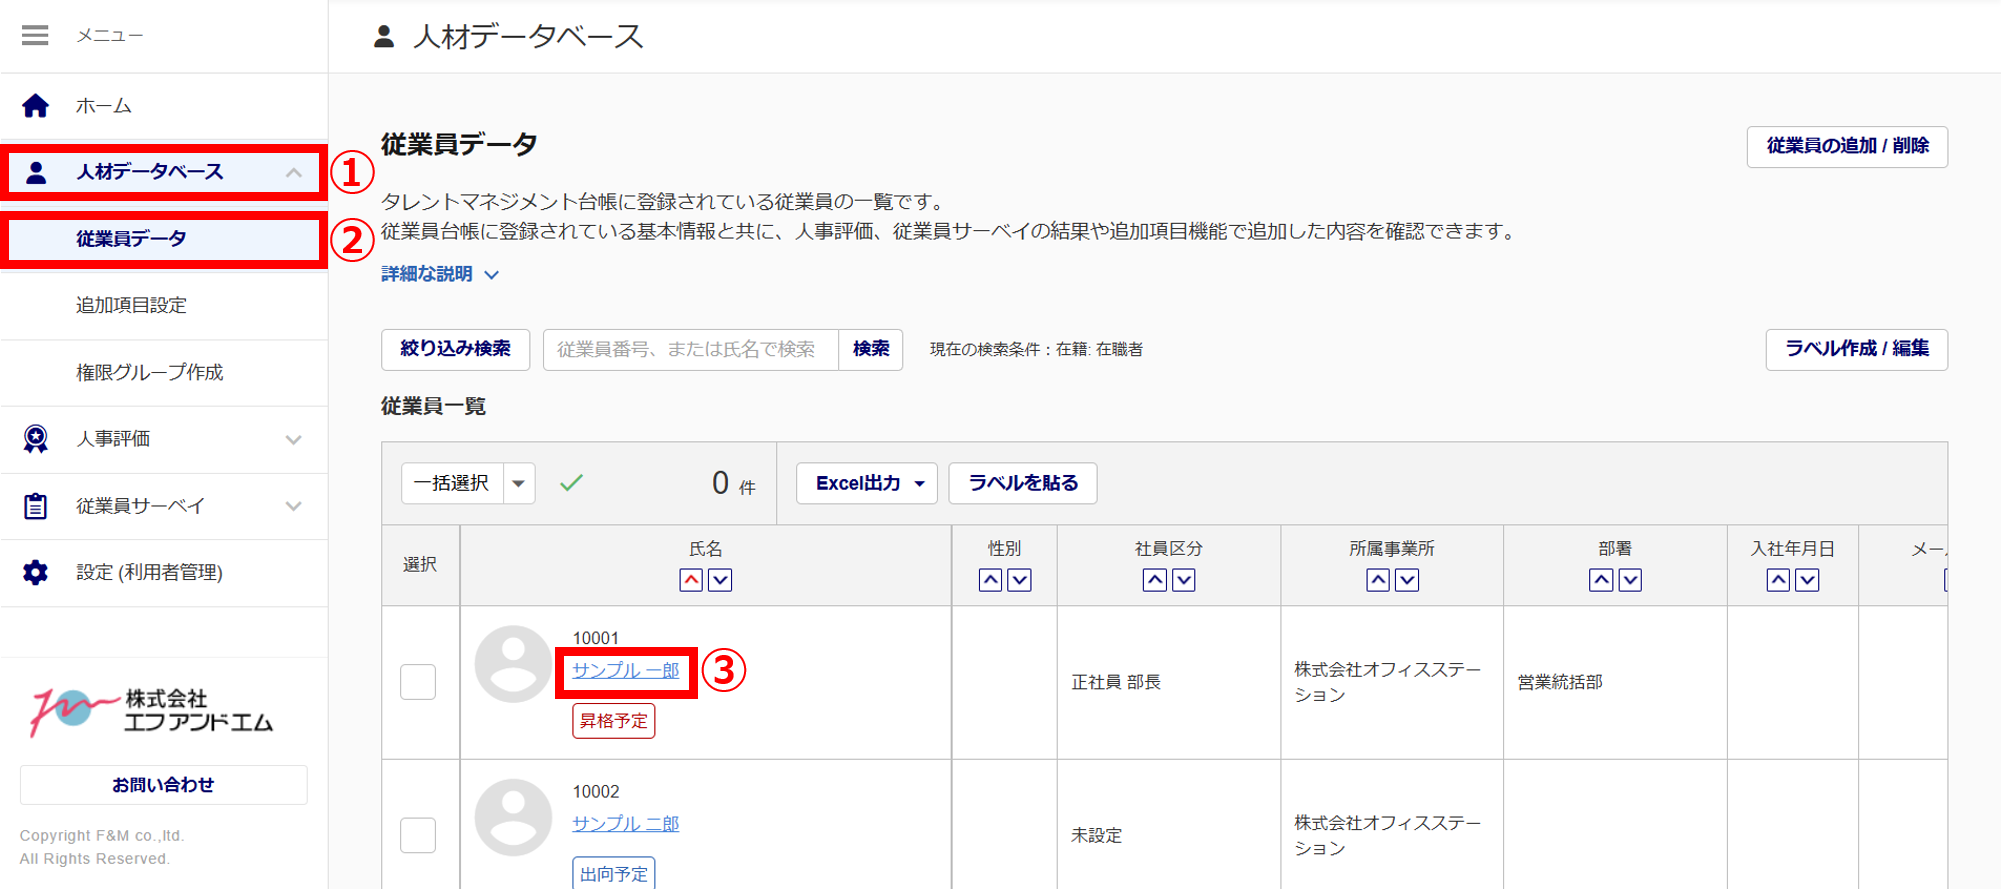Click the 設定 gear icon
The image size is (2001, 889).
click(36, 572)
